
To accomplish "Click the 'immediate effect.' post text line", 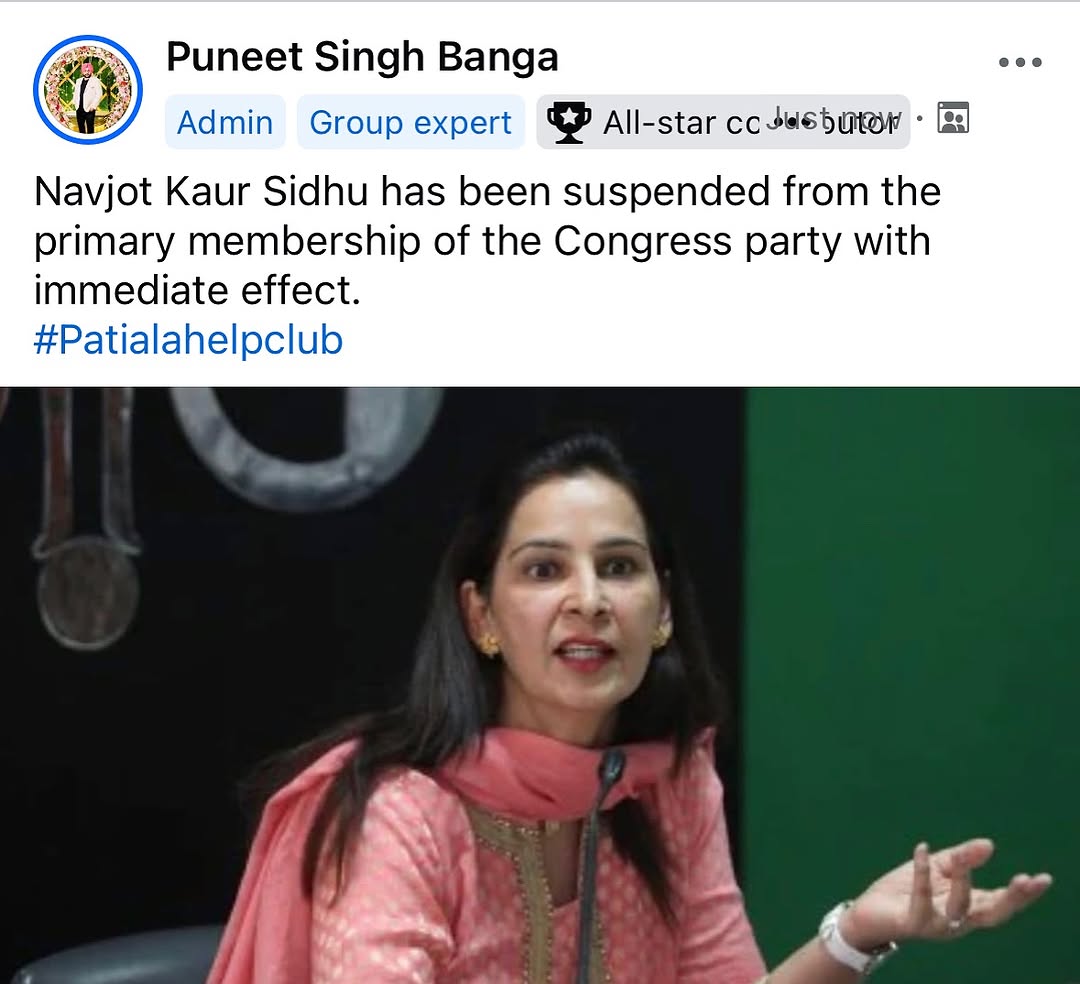I will (x=197, y=291).
